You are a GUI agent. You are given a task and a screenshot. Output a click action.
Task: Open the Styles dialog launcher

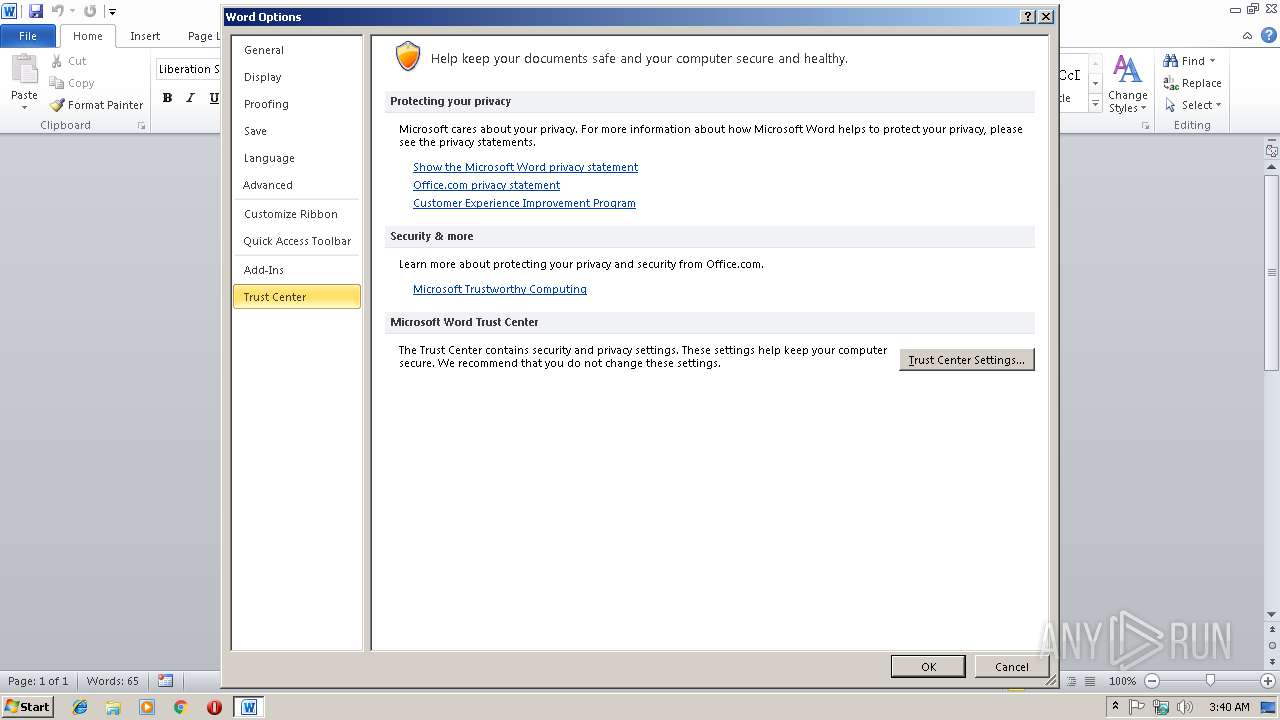(1144, 126)
